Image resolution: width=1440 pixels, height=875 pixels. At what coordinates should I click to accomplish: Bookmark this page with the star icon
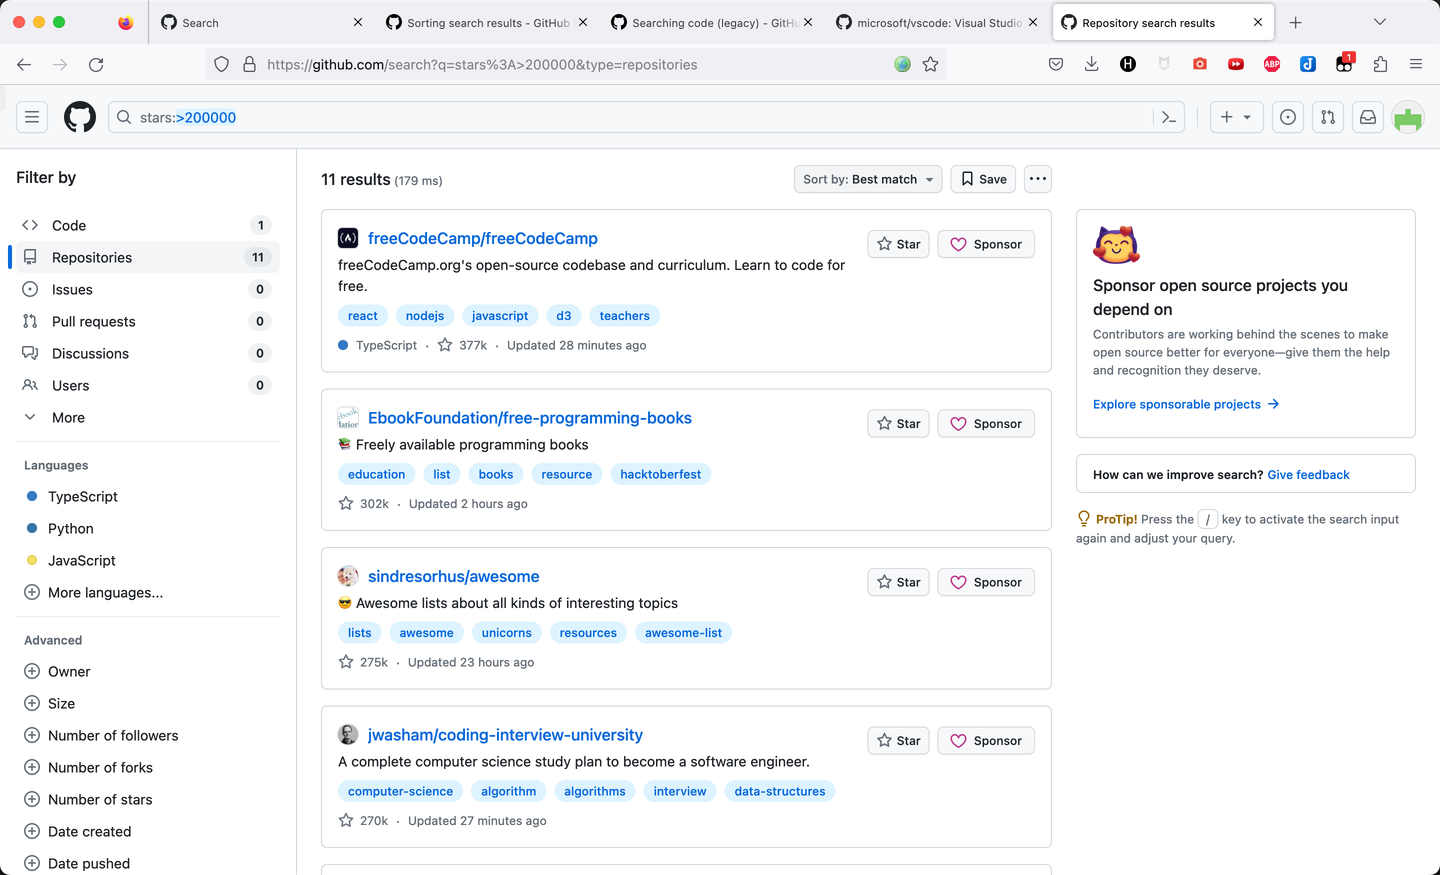pyautogui.click(x=931, y=64)
